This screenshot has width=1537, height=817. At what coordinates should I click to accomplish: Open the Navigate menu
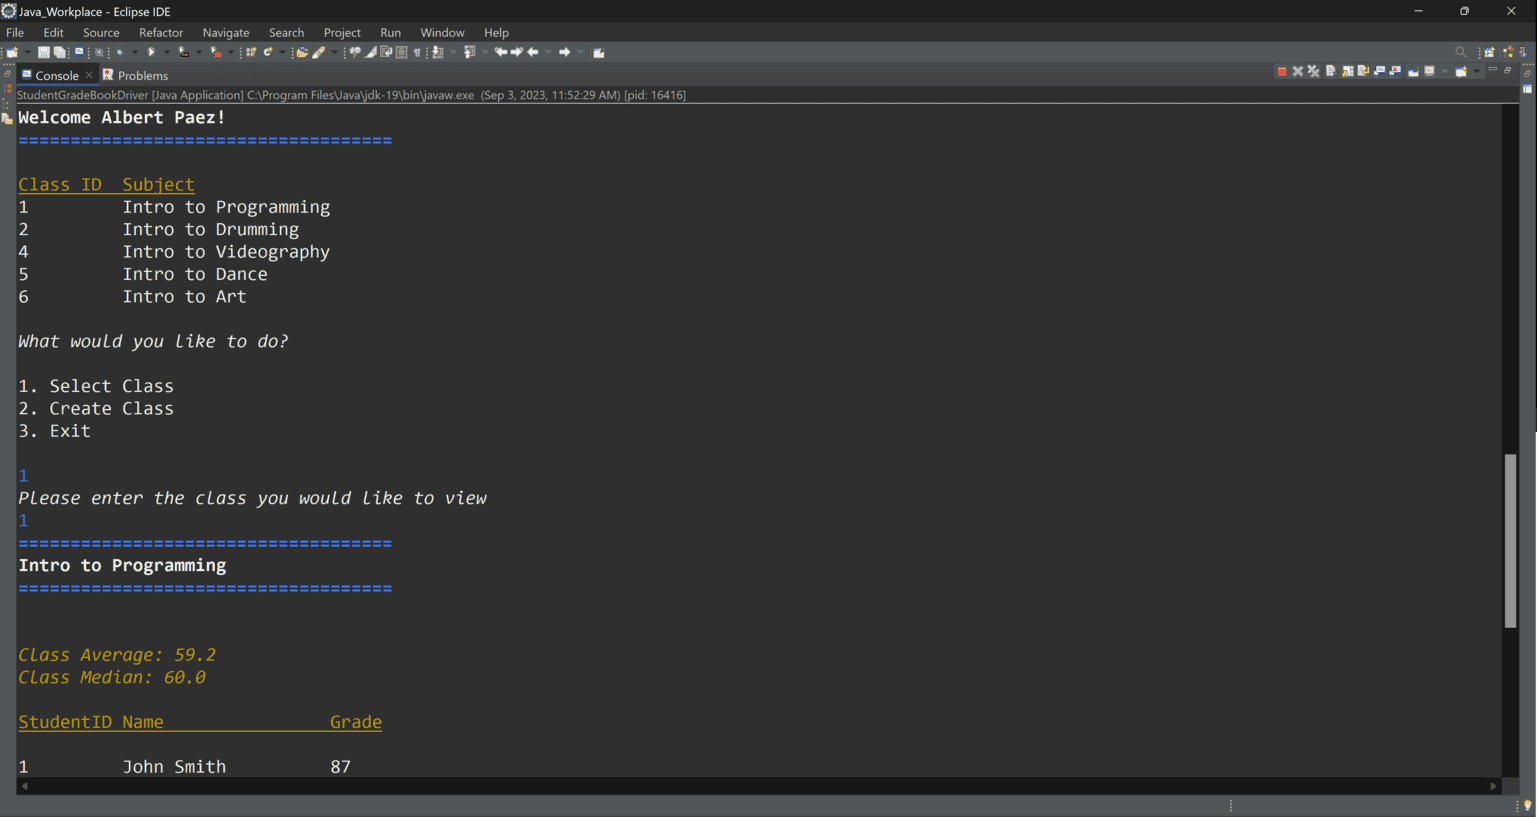(226, 33)
